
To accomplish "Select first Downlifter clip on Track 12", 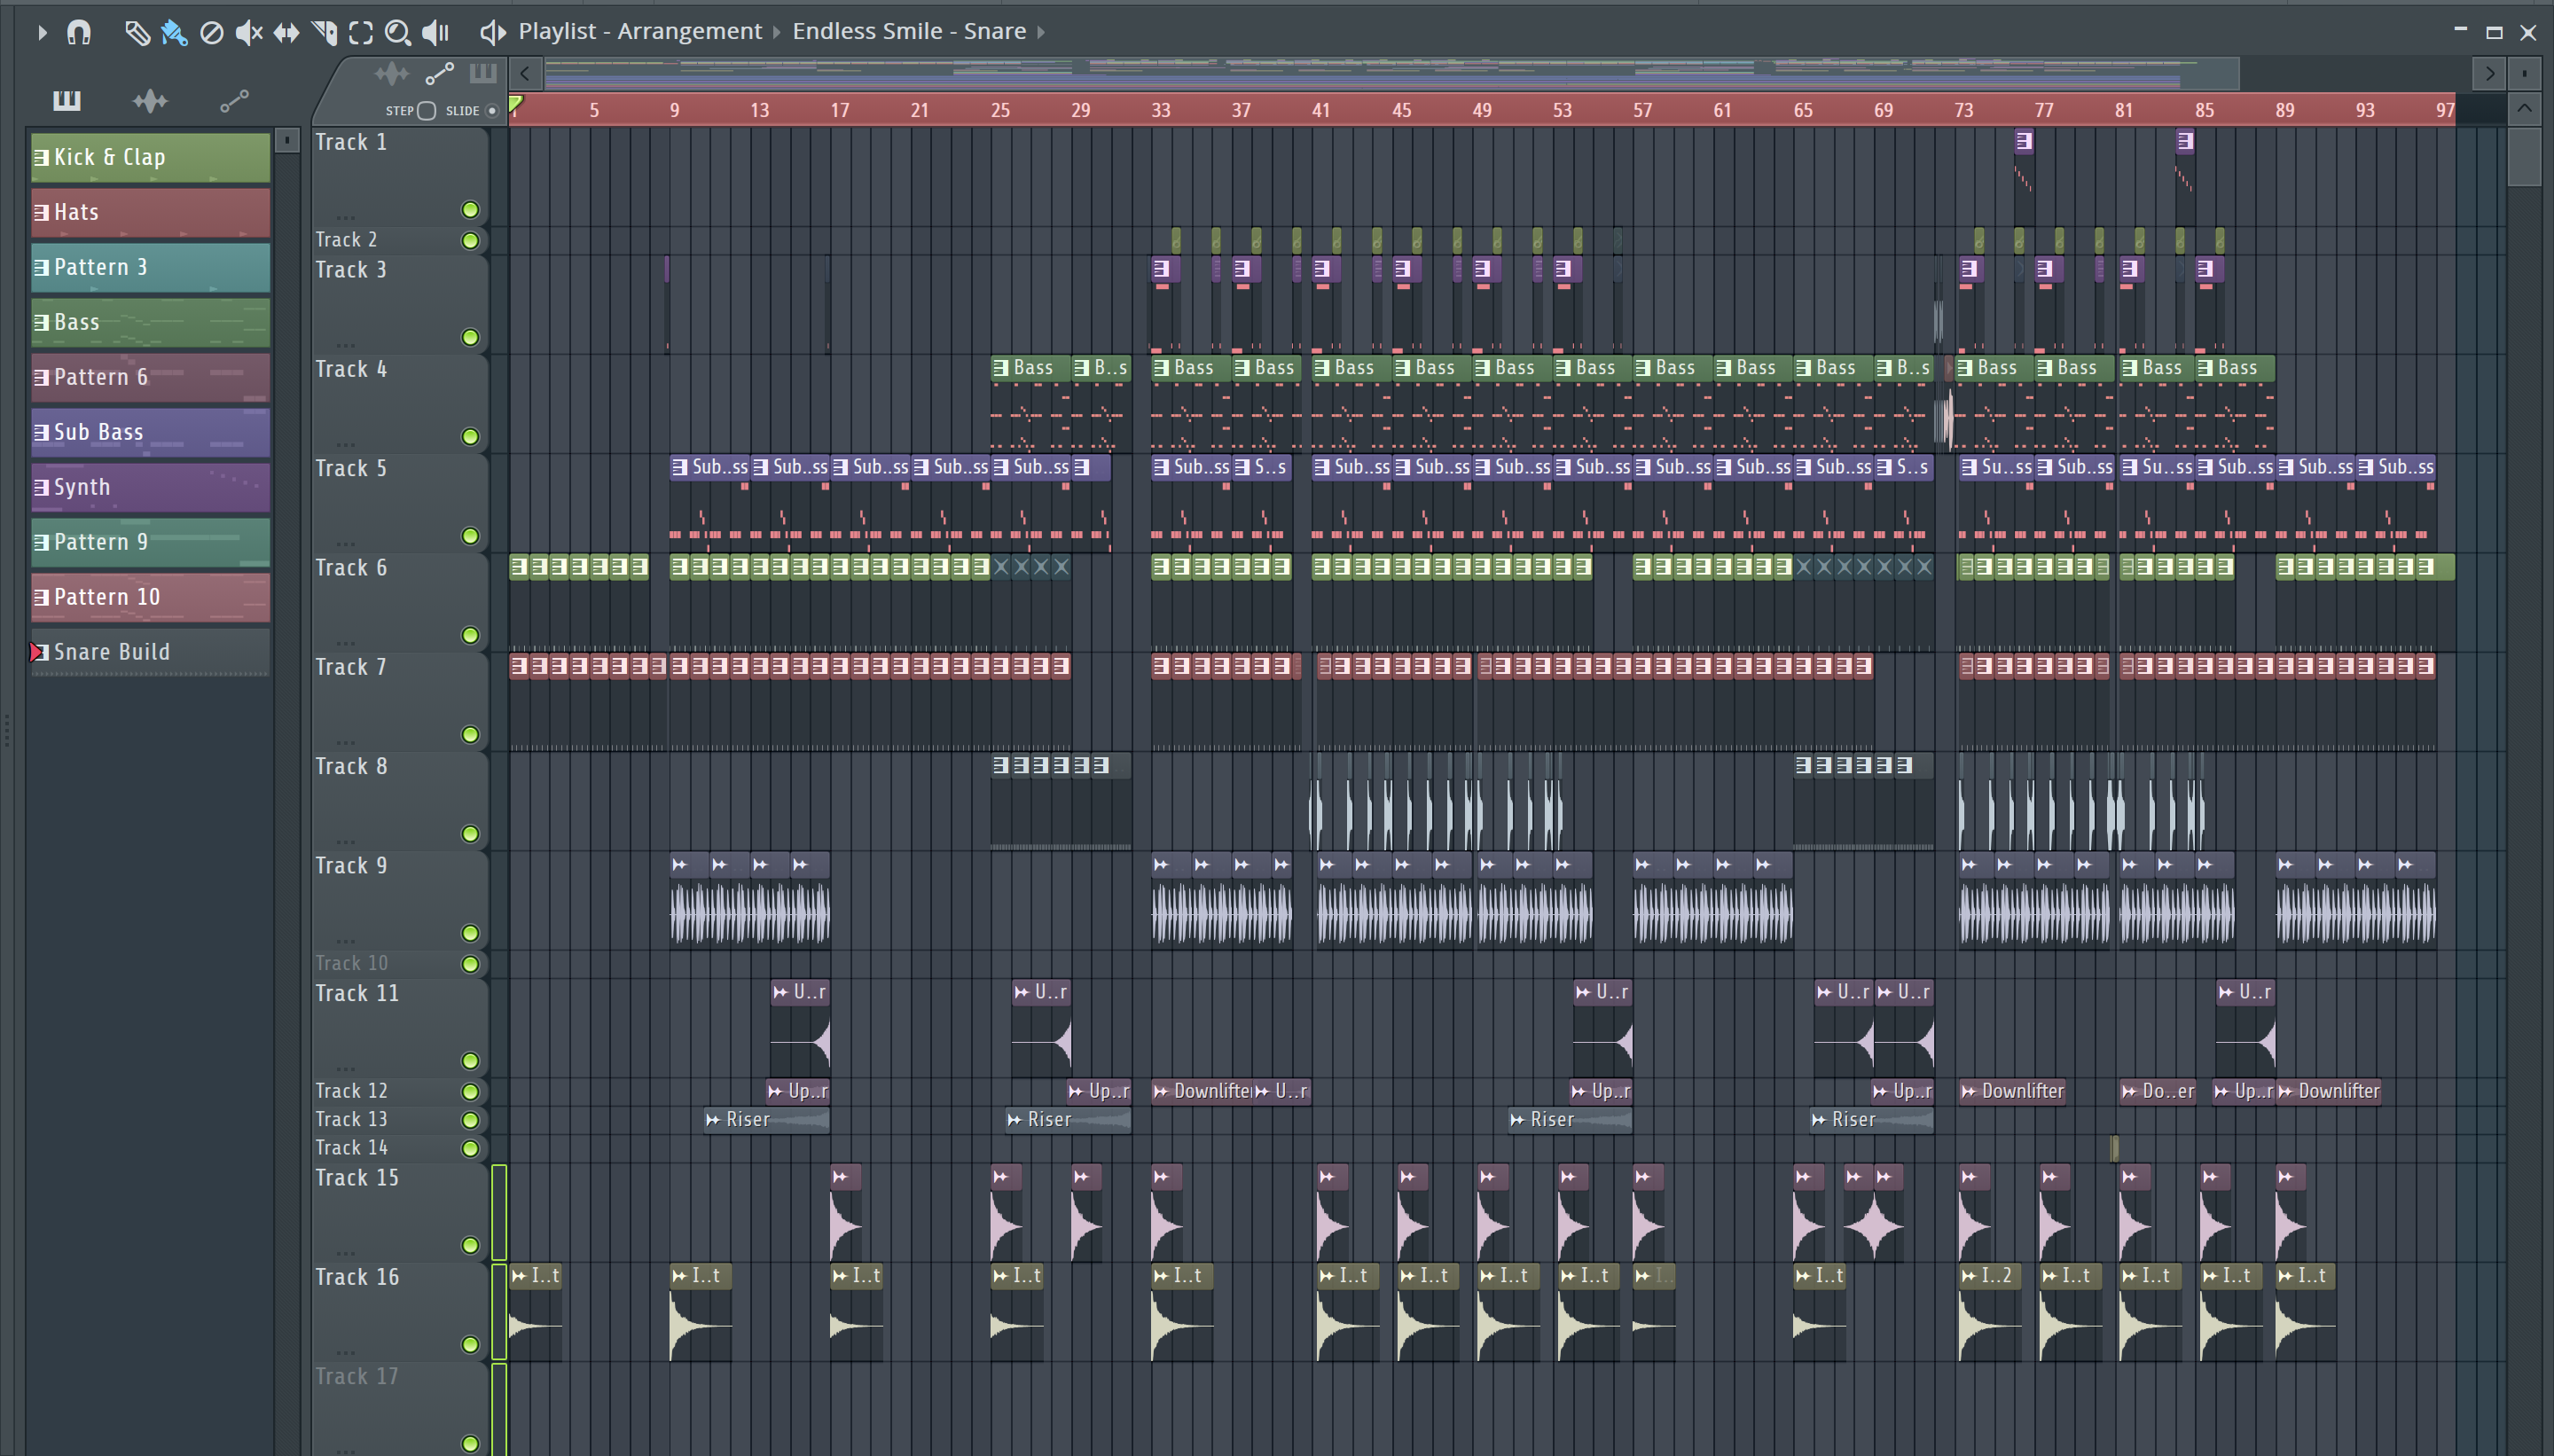I will tap(1202, 1091).
